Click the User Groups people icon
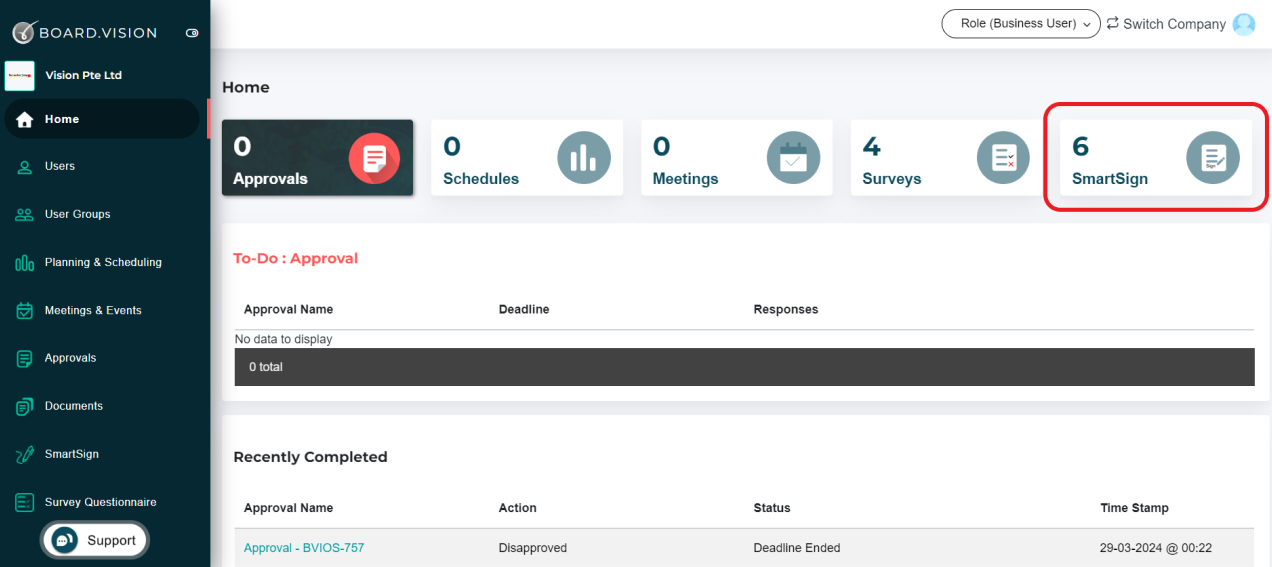Image resolution: width=1272 pixels, height=567 pixels. click(25, 215)
